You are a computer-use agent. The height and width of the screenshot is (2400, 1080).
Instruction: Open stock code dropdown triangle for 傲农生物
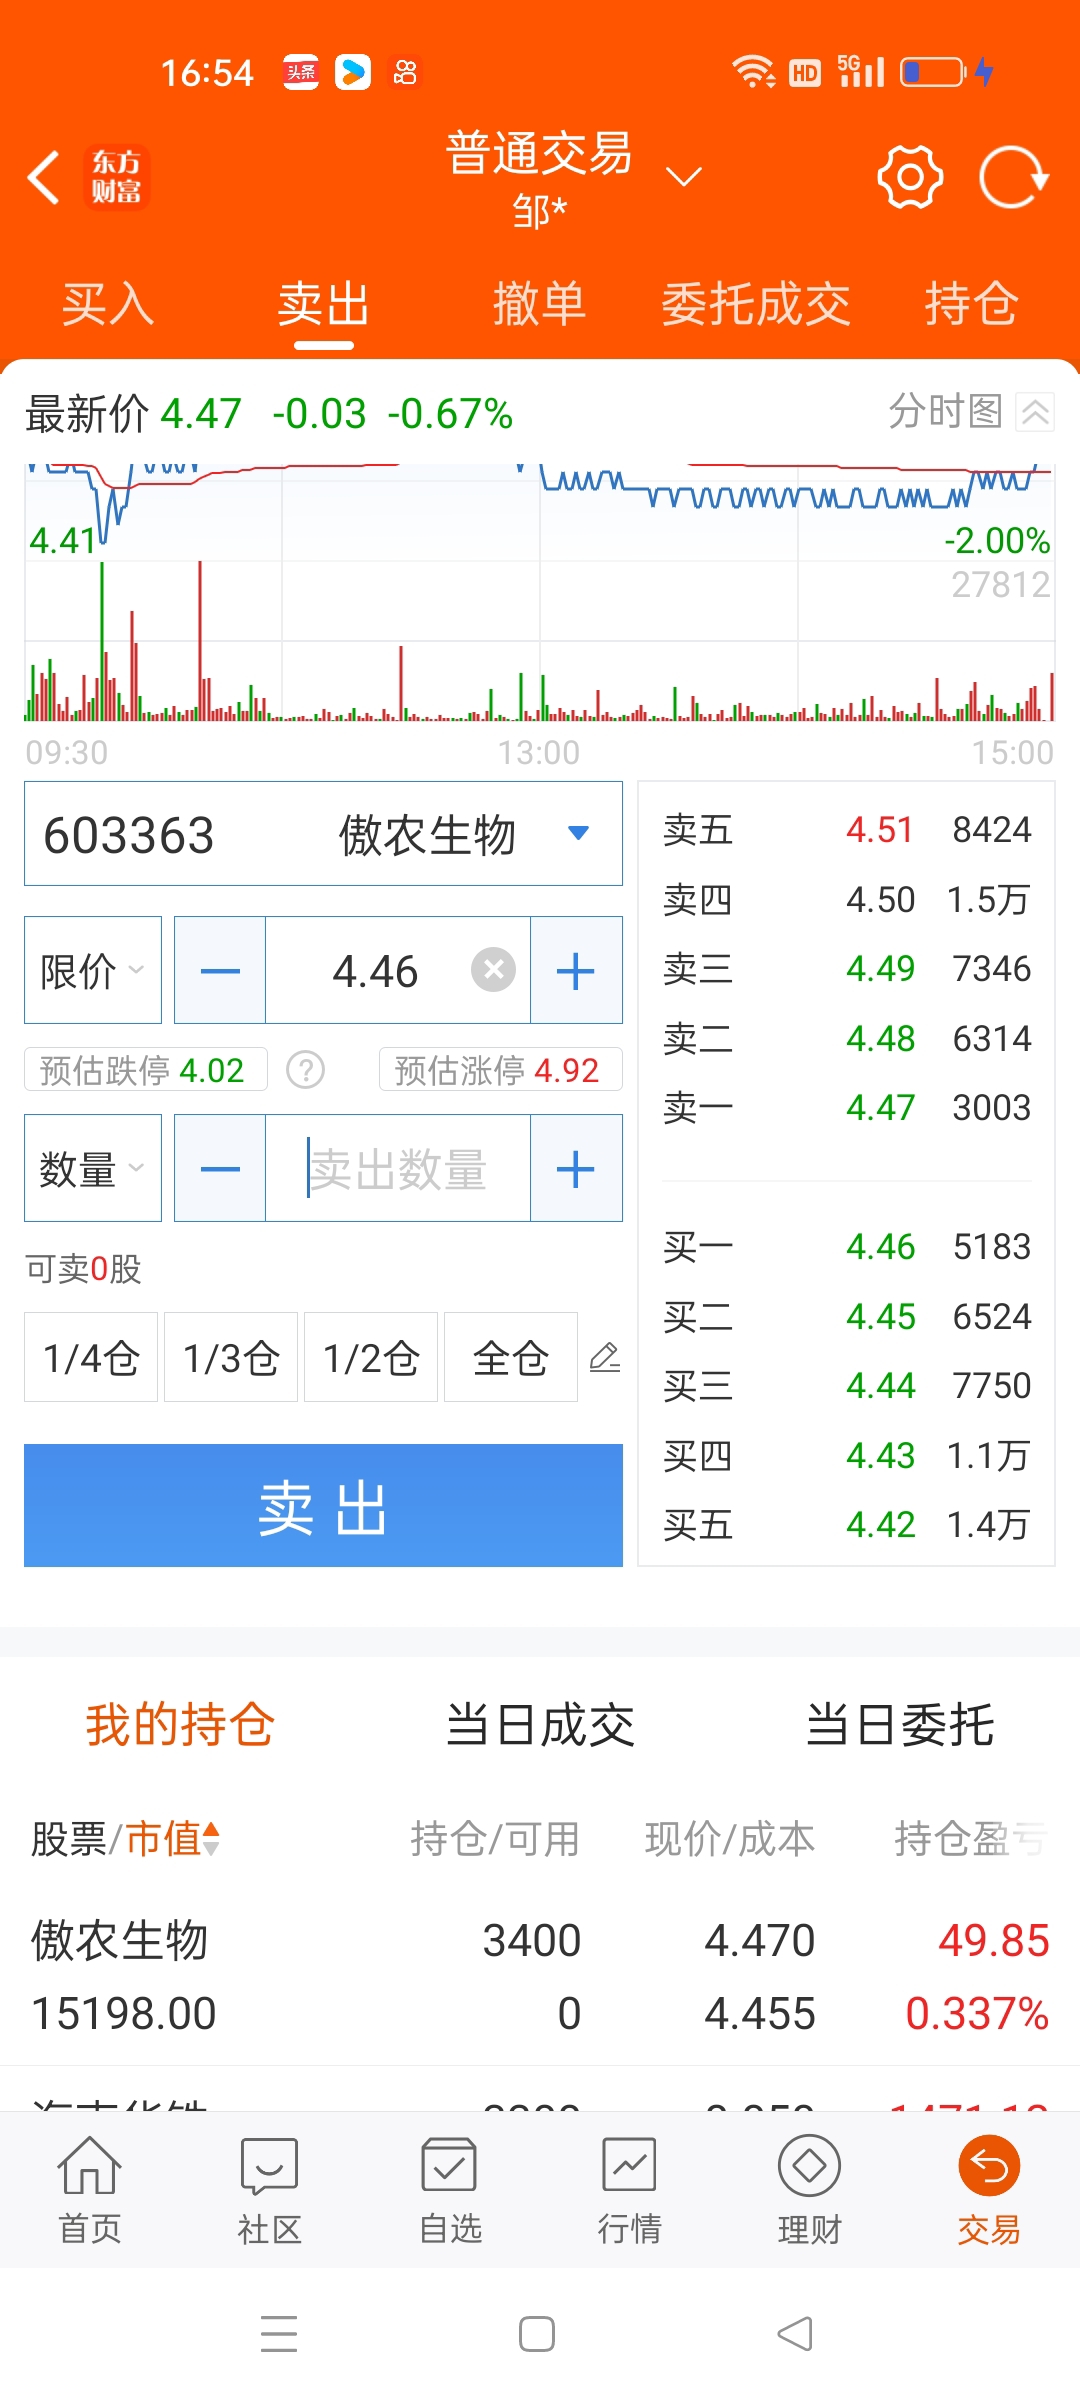click(578, 833)
